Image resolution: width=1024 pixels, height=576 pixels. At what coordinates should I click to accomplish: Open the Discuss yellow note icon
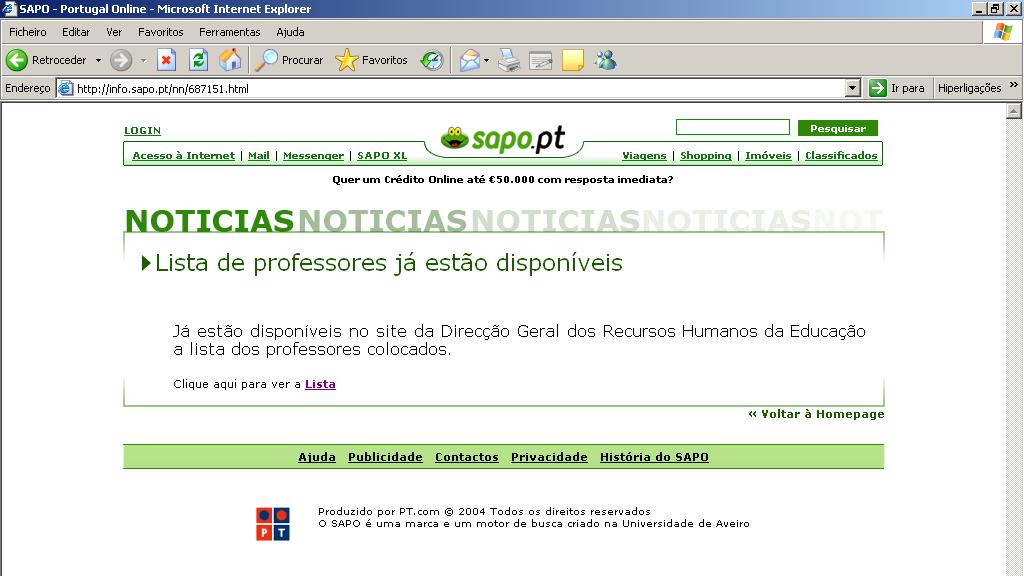point(573,60)
